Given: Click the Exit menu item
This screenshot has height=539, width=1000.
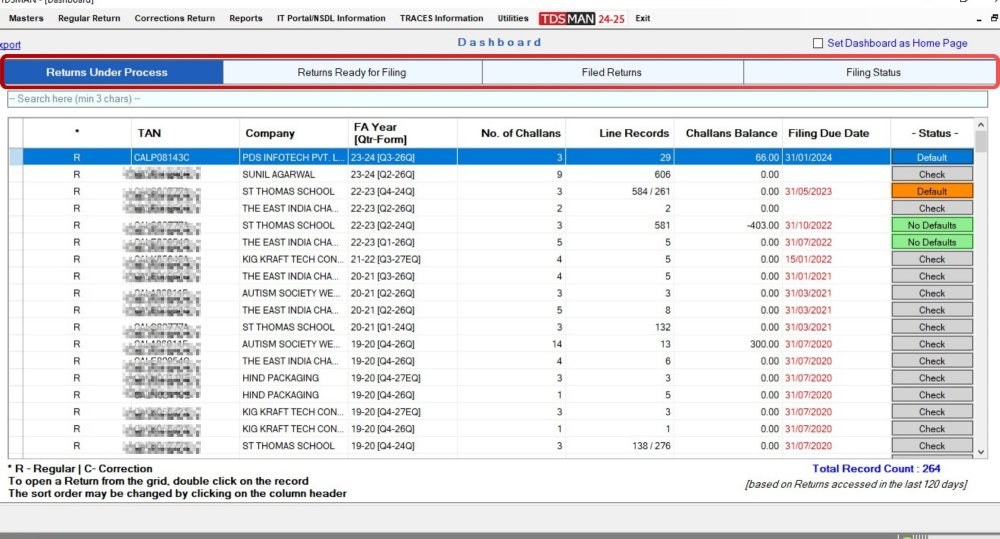Looking at the screenshot, I should coord(642,18).
